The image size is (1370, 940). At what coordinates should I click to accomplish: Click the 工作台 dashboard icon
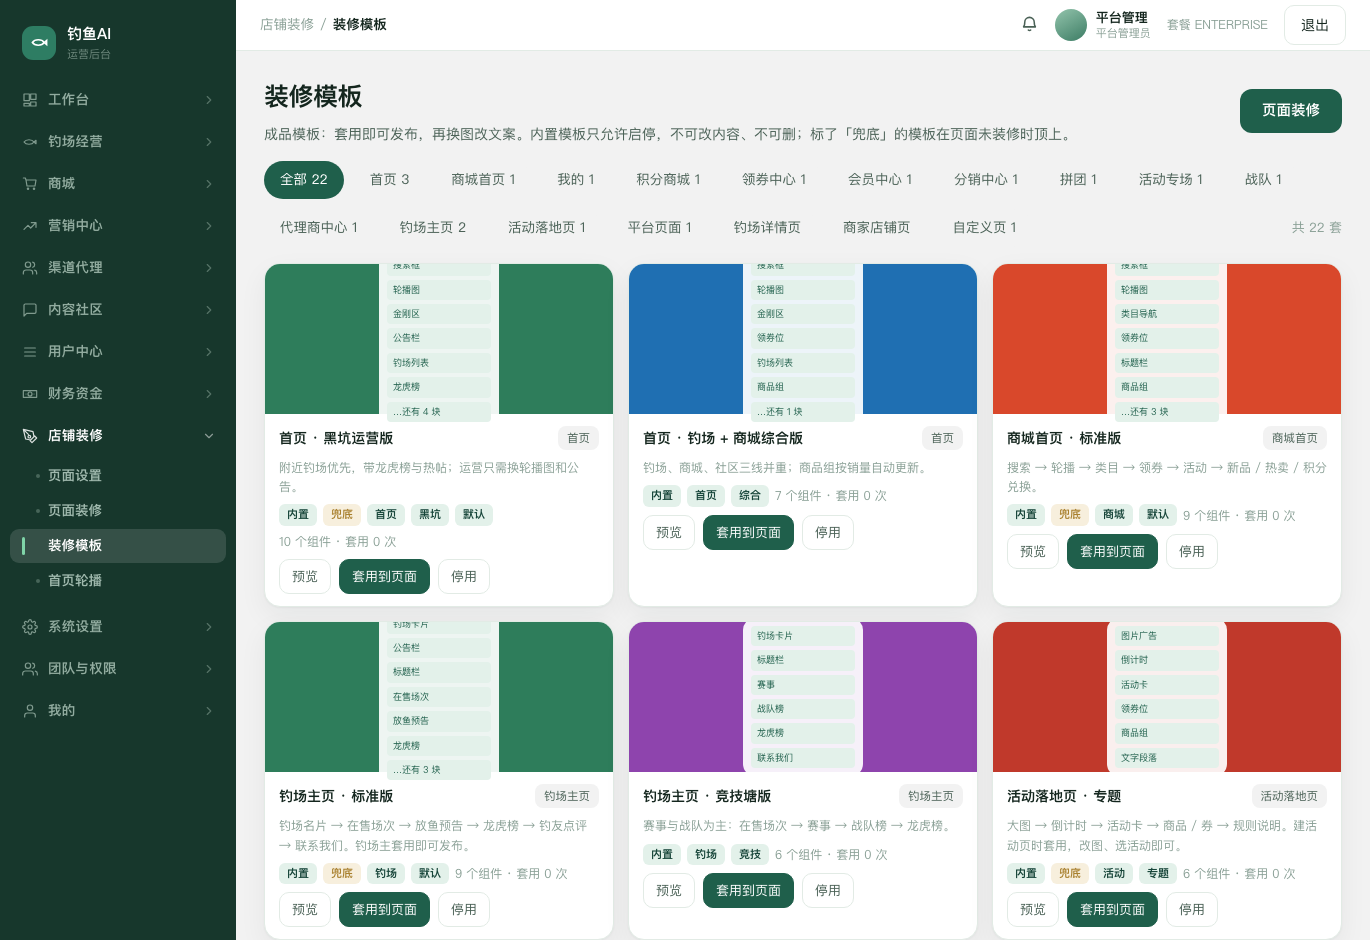[30, 100]
